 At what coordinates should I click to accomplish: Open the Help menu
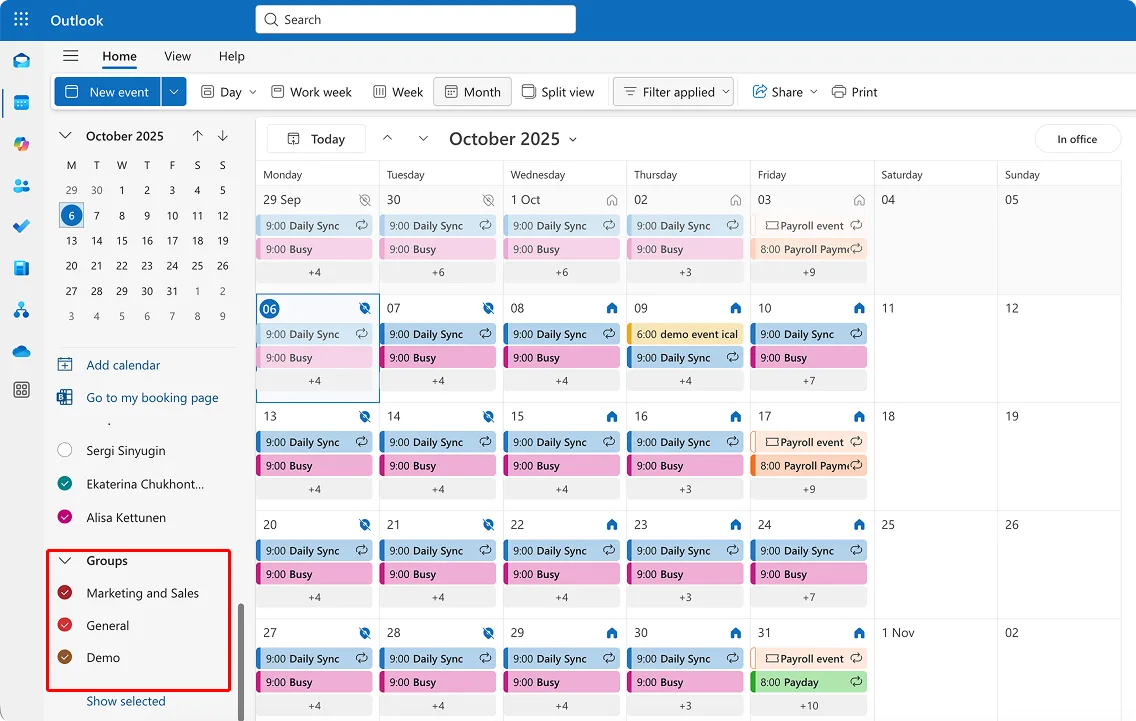[231, 56]
